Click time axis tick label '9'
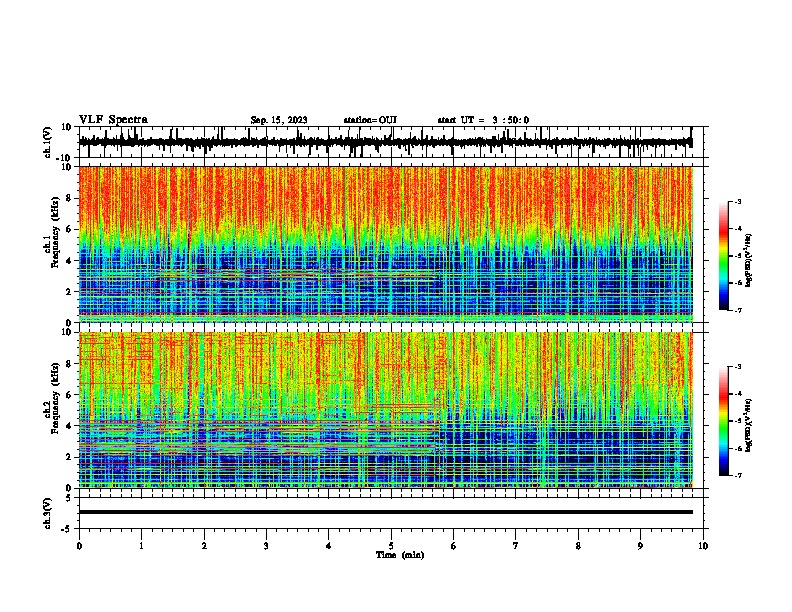 (640, 546)
